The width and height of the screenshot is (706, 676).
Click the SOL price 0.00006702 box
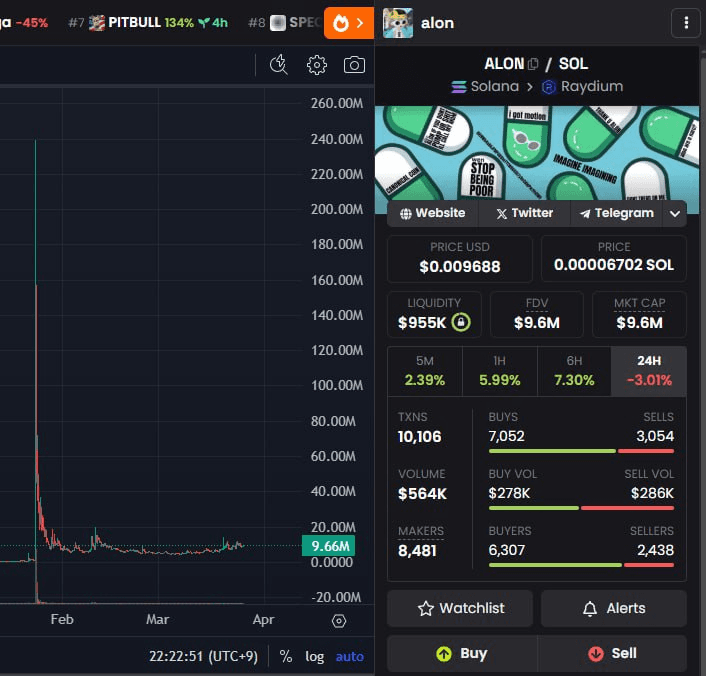tap(614, 259)
